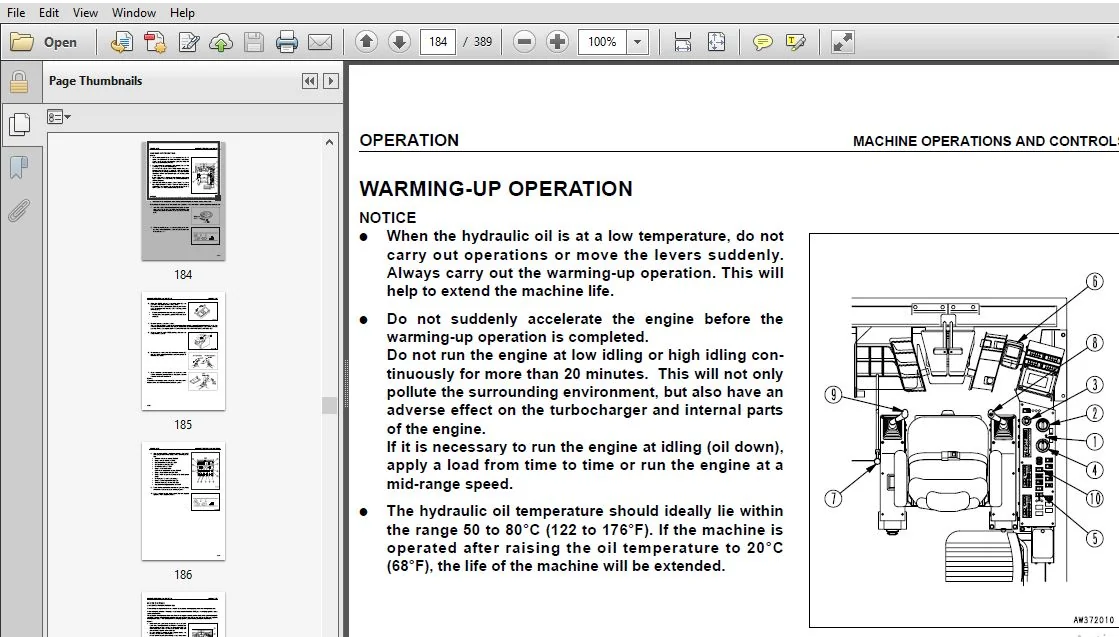
Task: Zoom out with the minus button
Action: (x=524, y=41)
